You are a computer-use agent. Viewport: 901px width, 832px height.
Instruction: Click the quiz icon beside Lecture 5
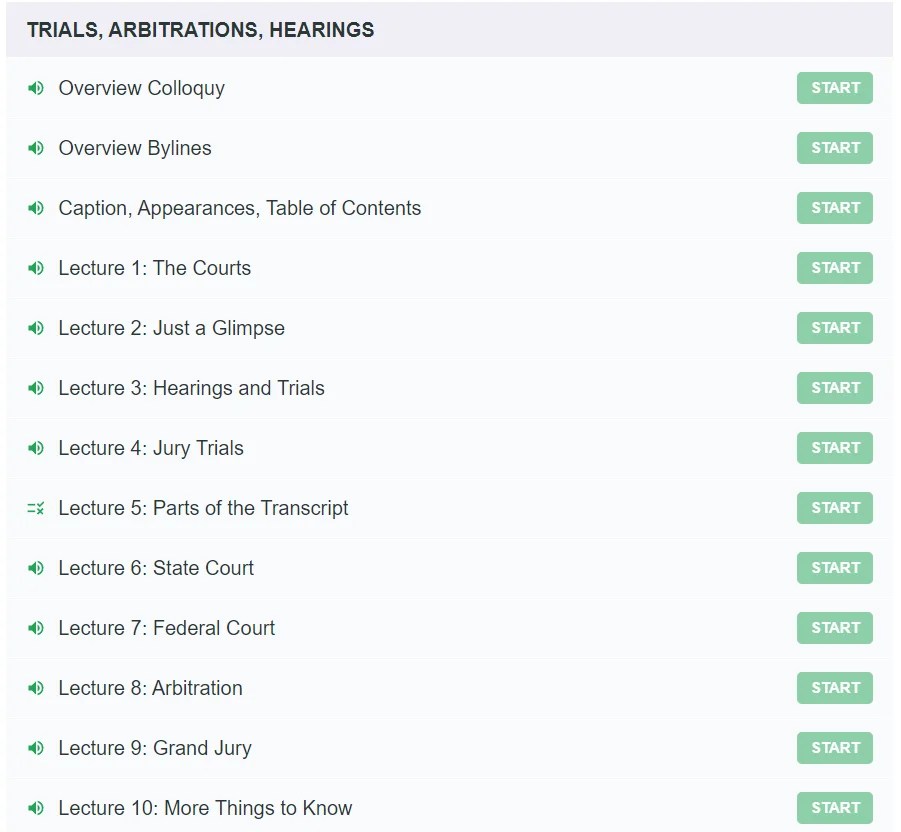36,508
